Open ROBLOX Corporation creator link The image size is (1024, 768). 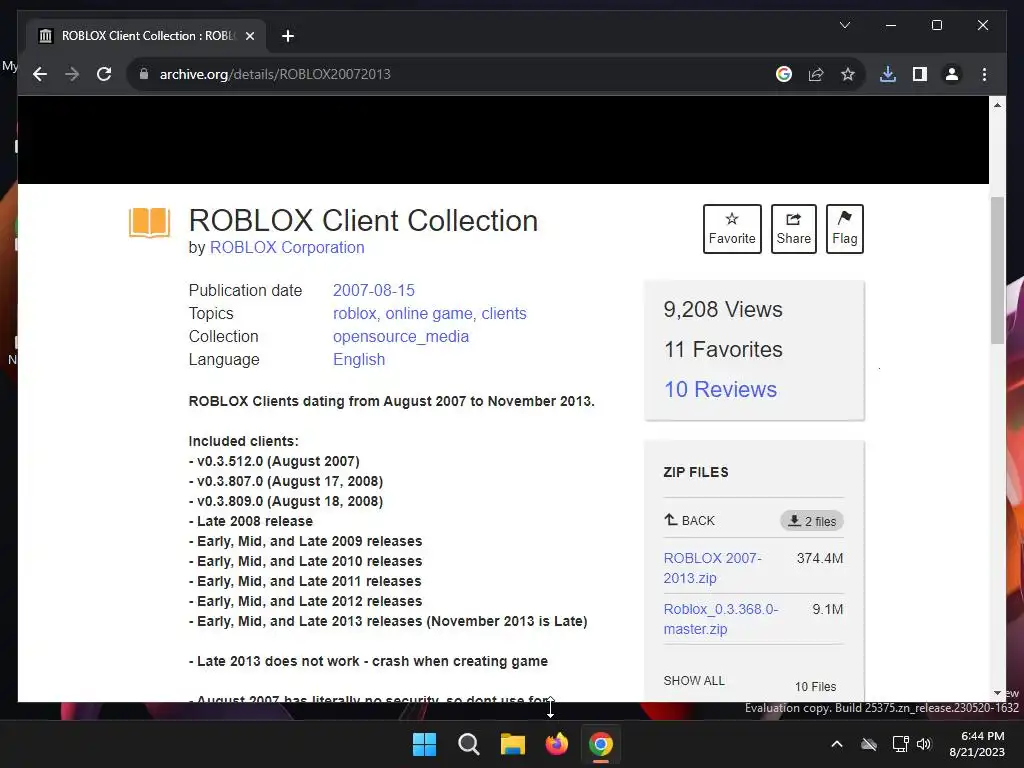point(287,248)
